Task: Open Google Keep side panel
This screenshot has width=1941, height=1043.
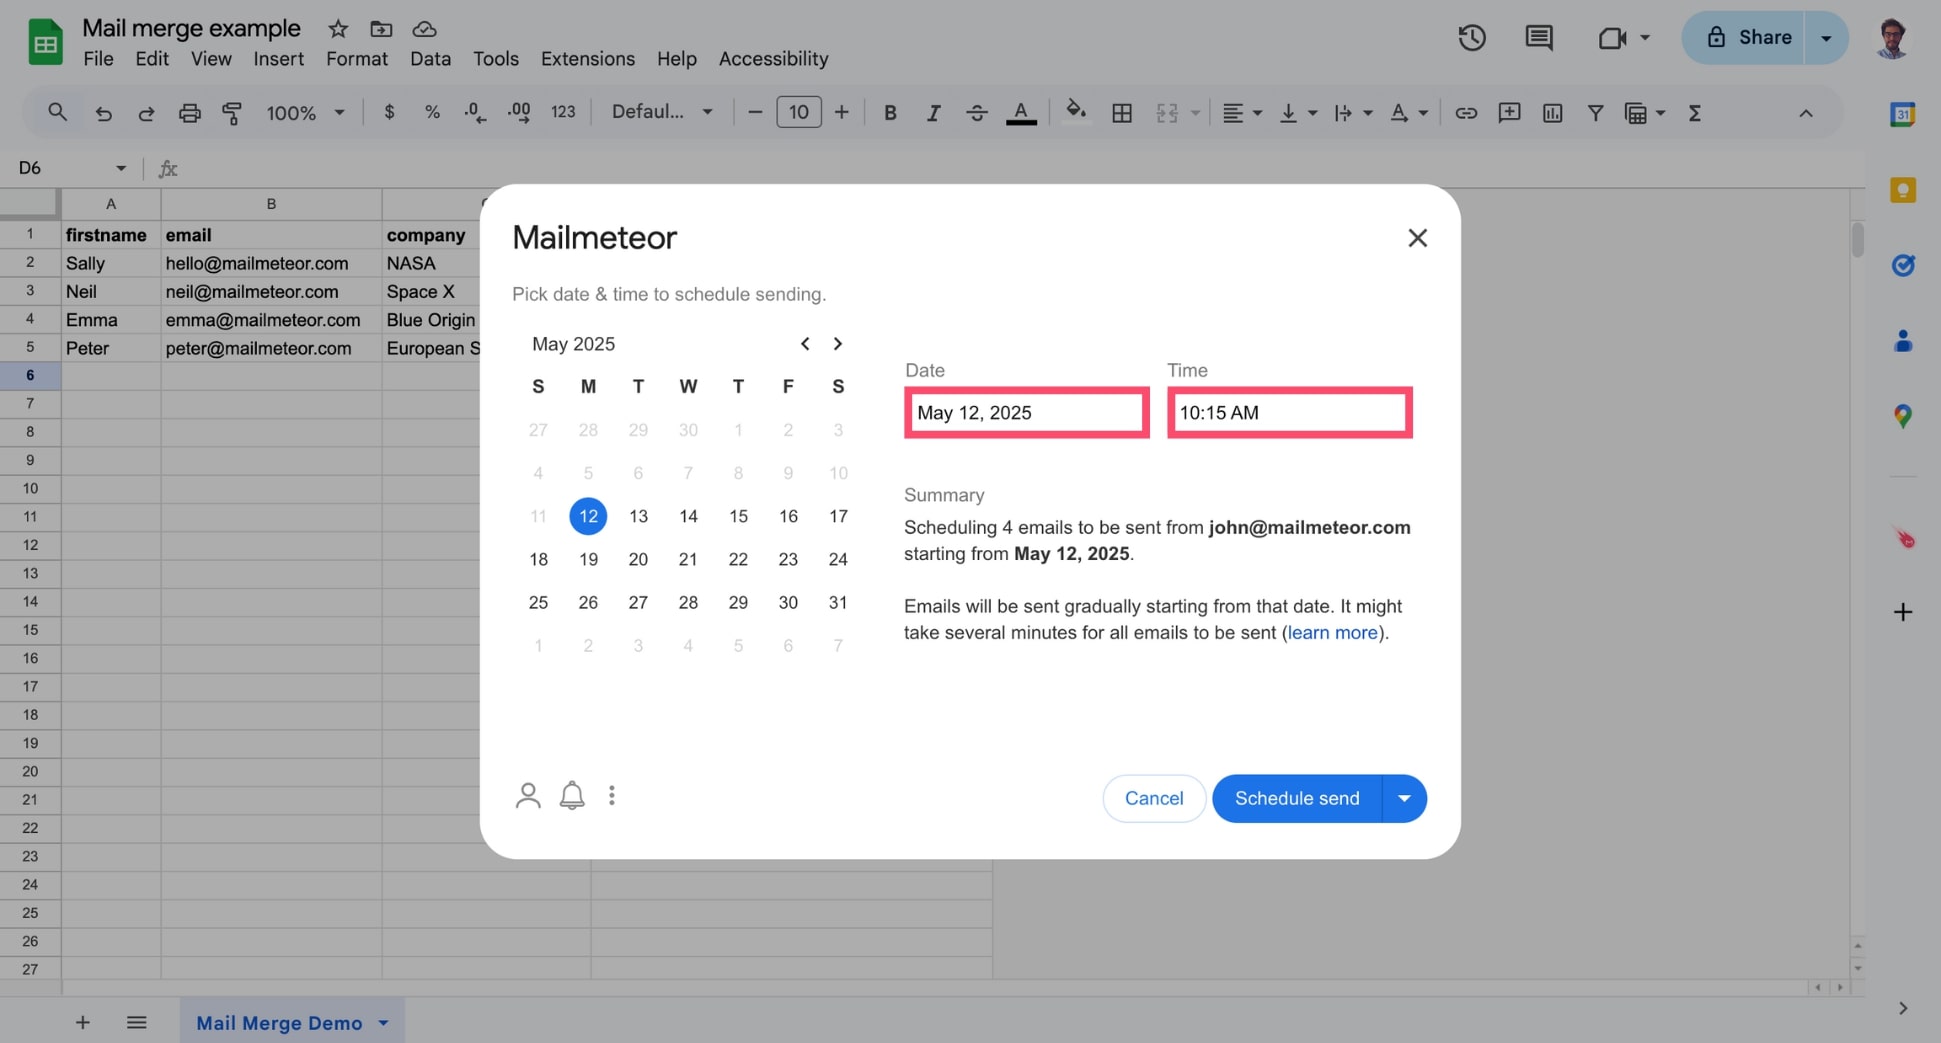Action: [x=1903, y=190]
